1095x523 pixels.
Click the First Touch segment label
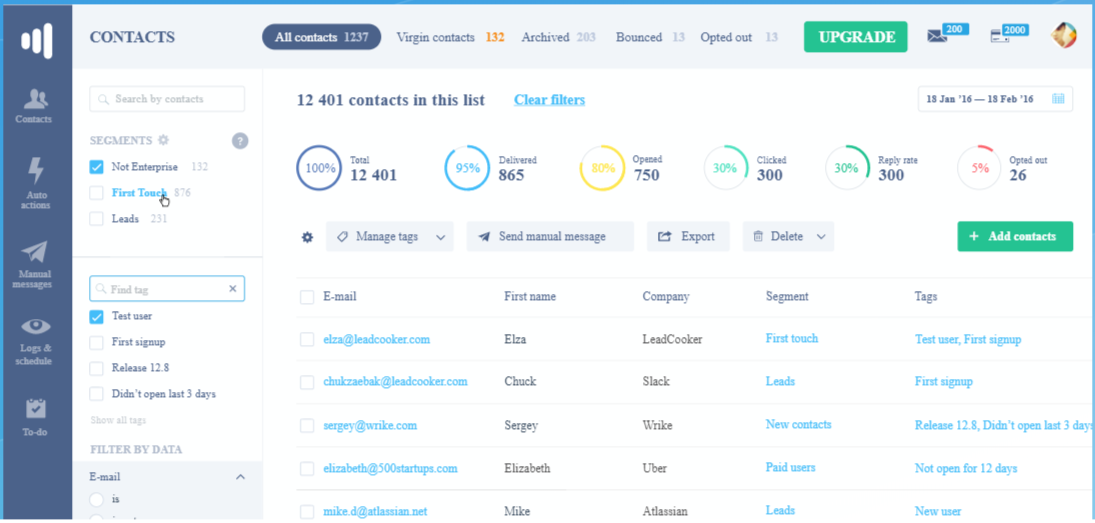tap(139, 193)
